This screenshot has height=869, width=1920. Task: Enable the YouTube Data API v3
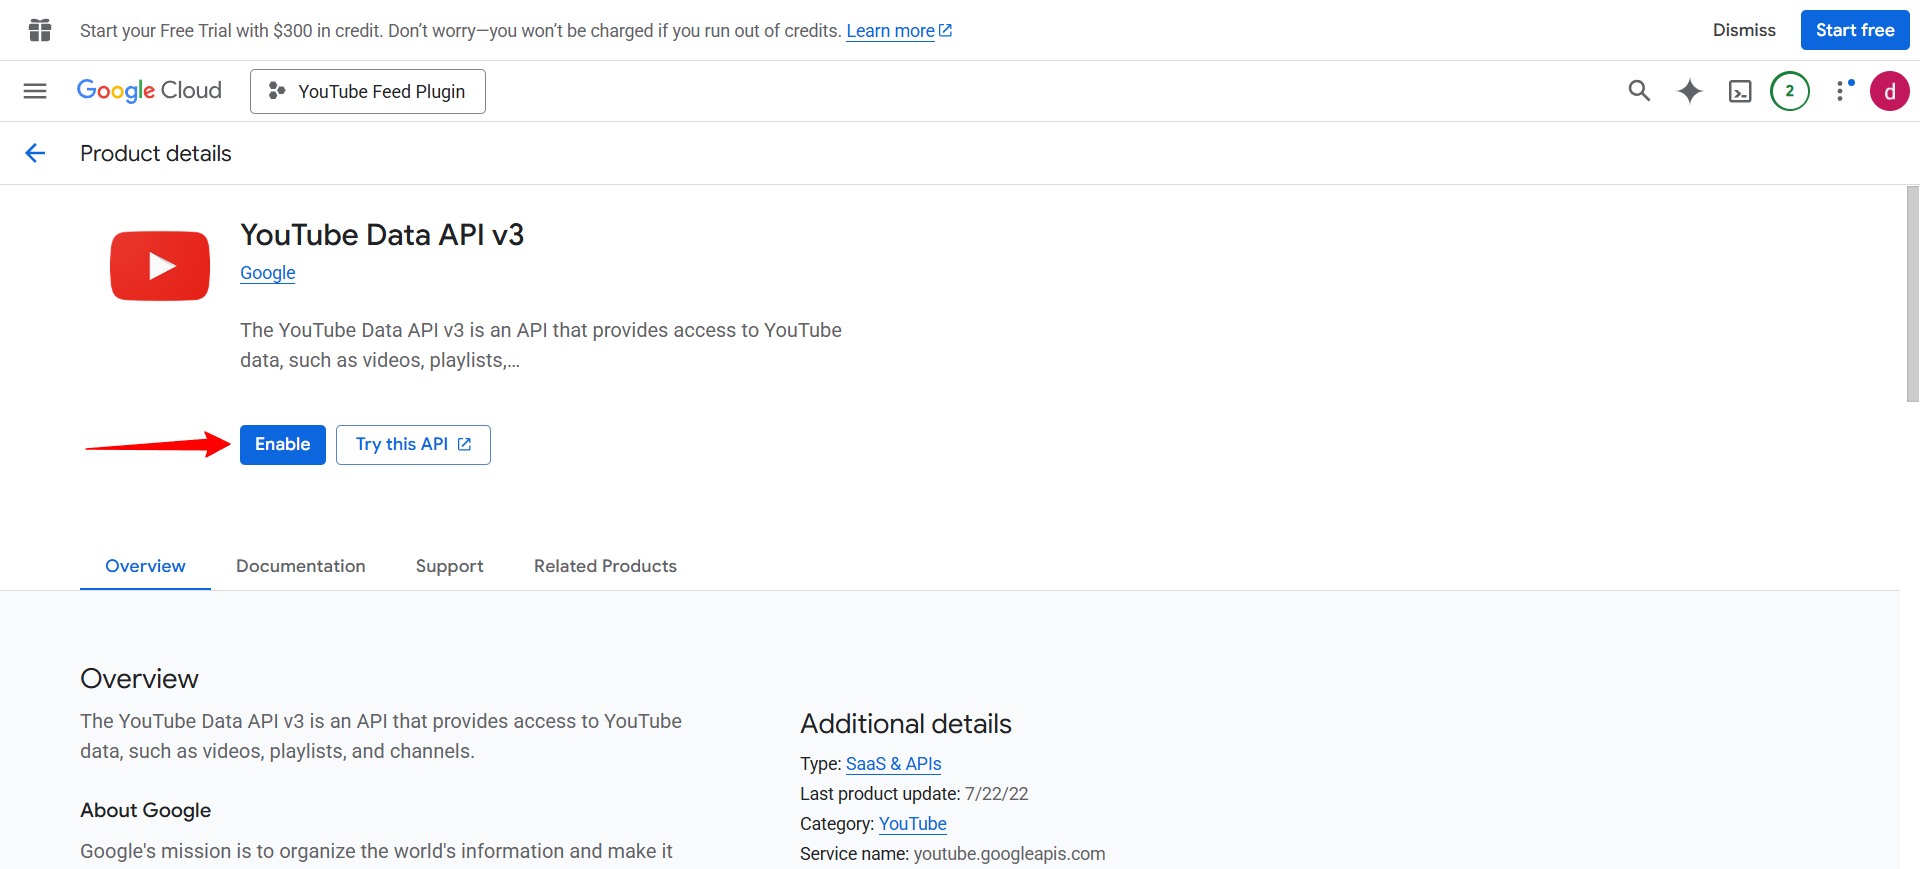[x=283, y=445]
